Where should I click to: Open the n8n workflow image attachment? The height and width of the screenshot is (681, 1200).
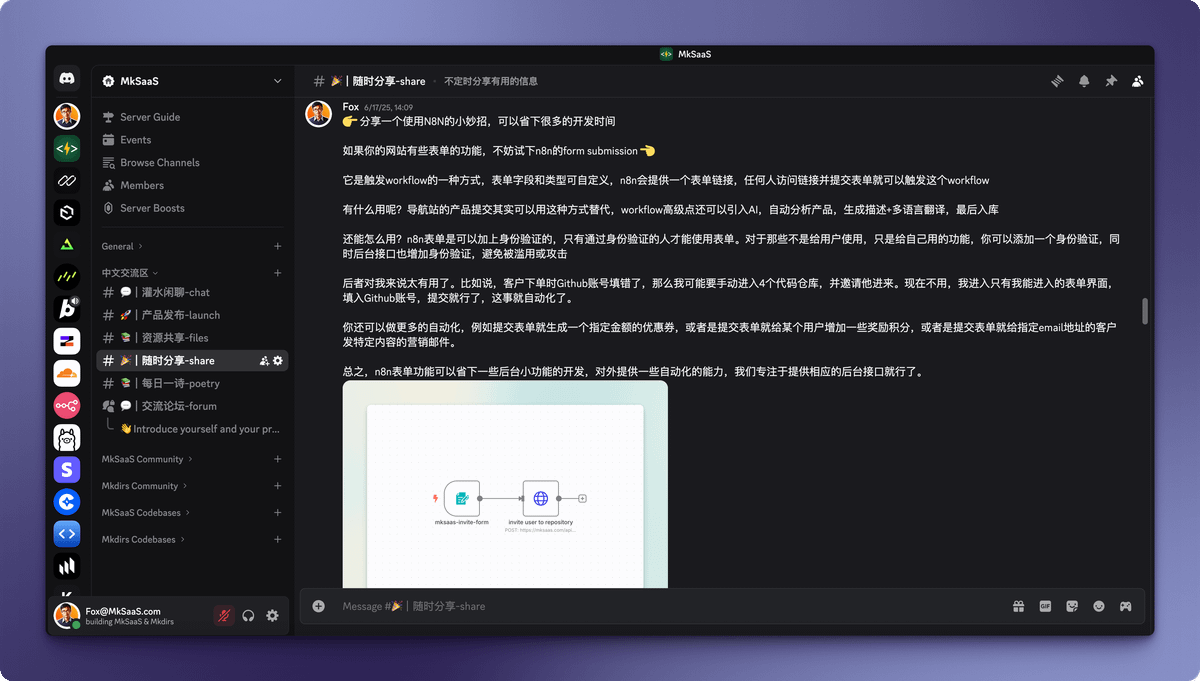click(x=505, y=484)
